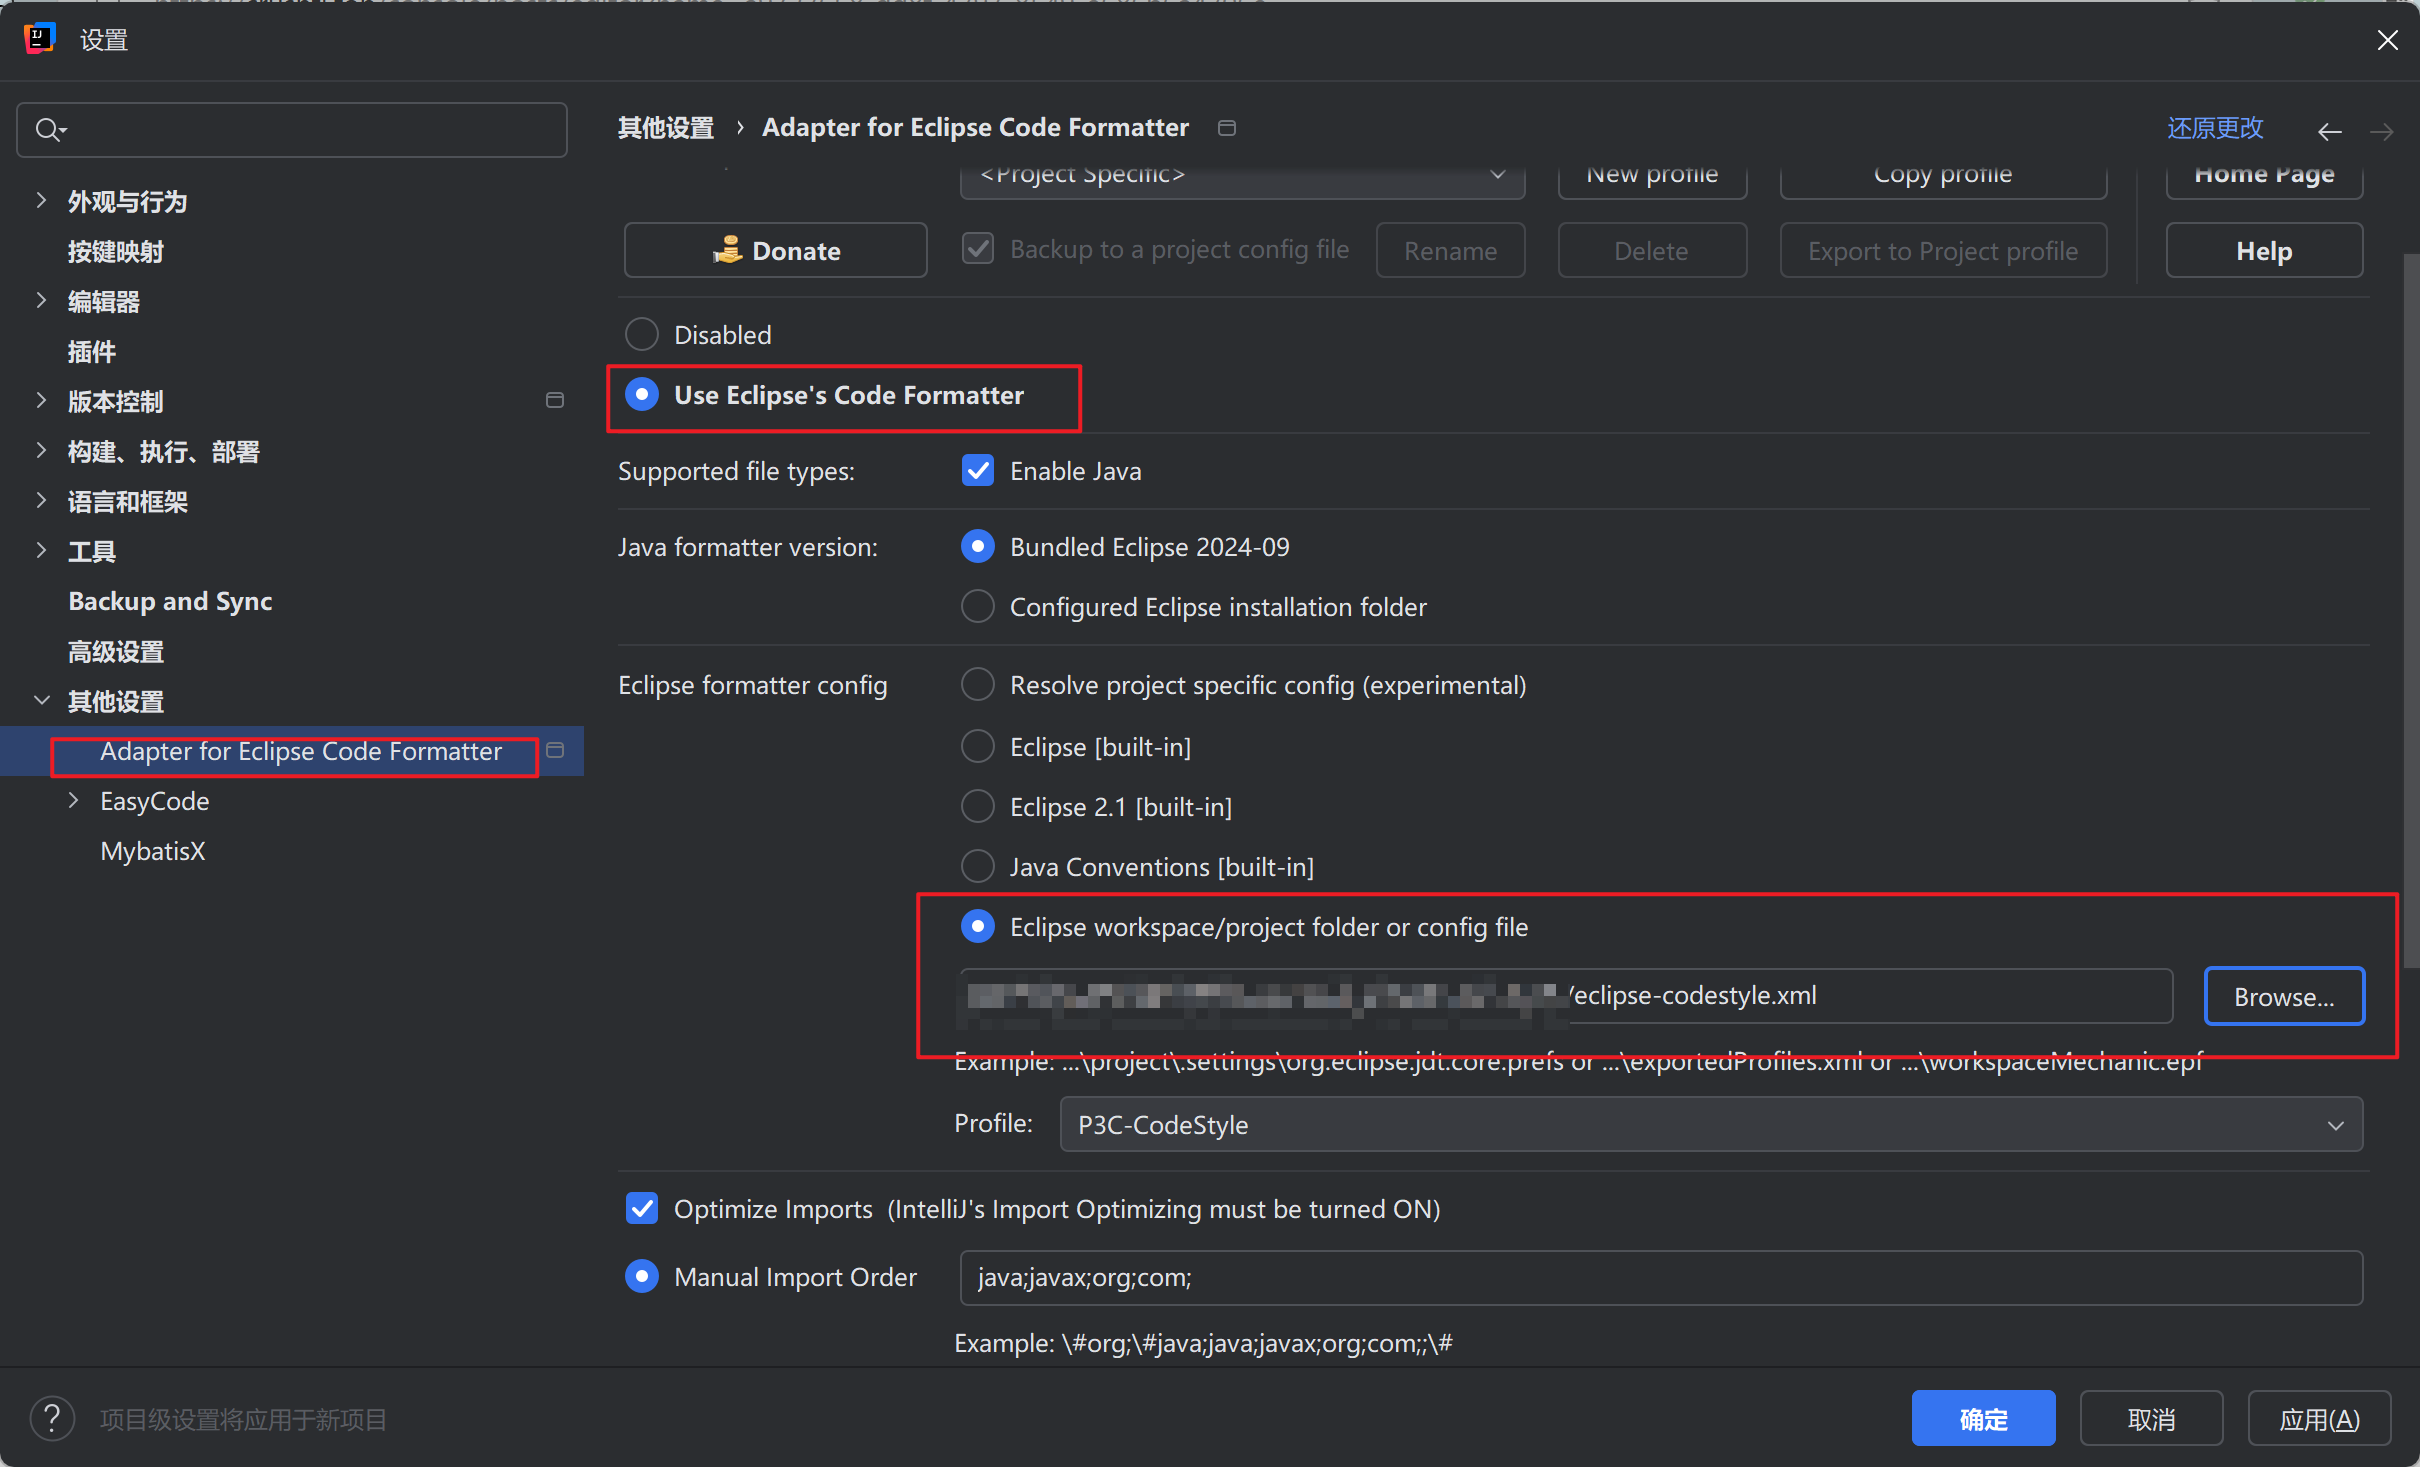
Task: Click Export to Project profile button
Action: (1943, 250)
